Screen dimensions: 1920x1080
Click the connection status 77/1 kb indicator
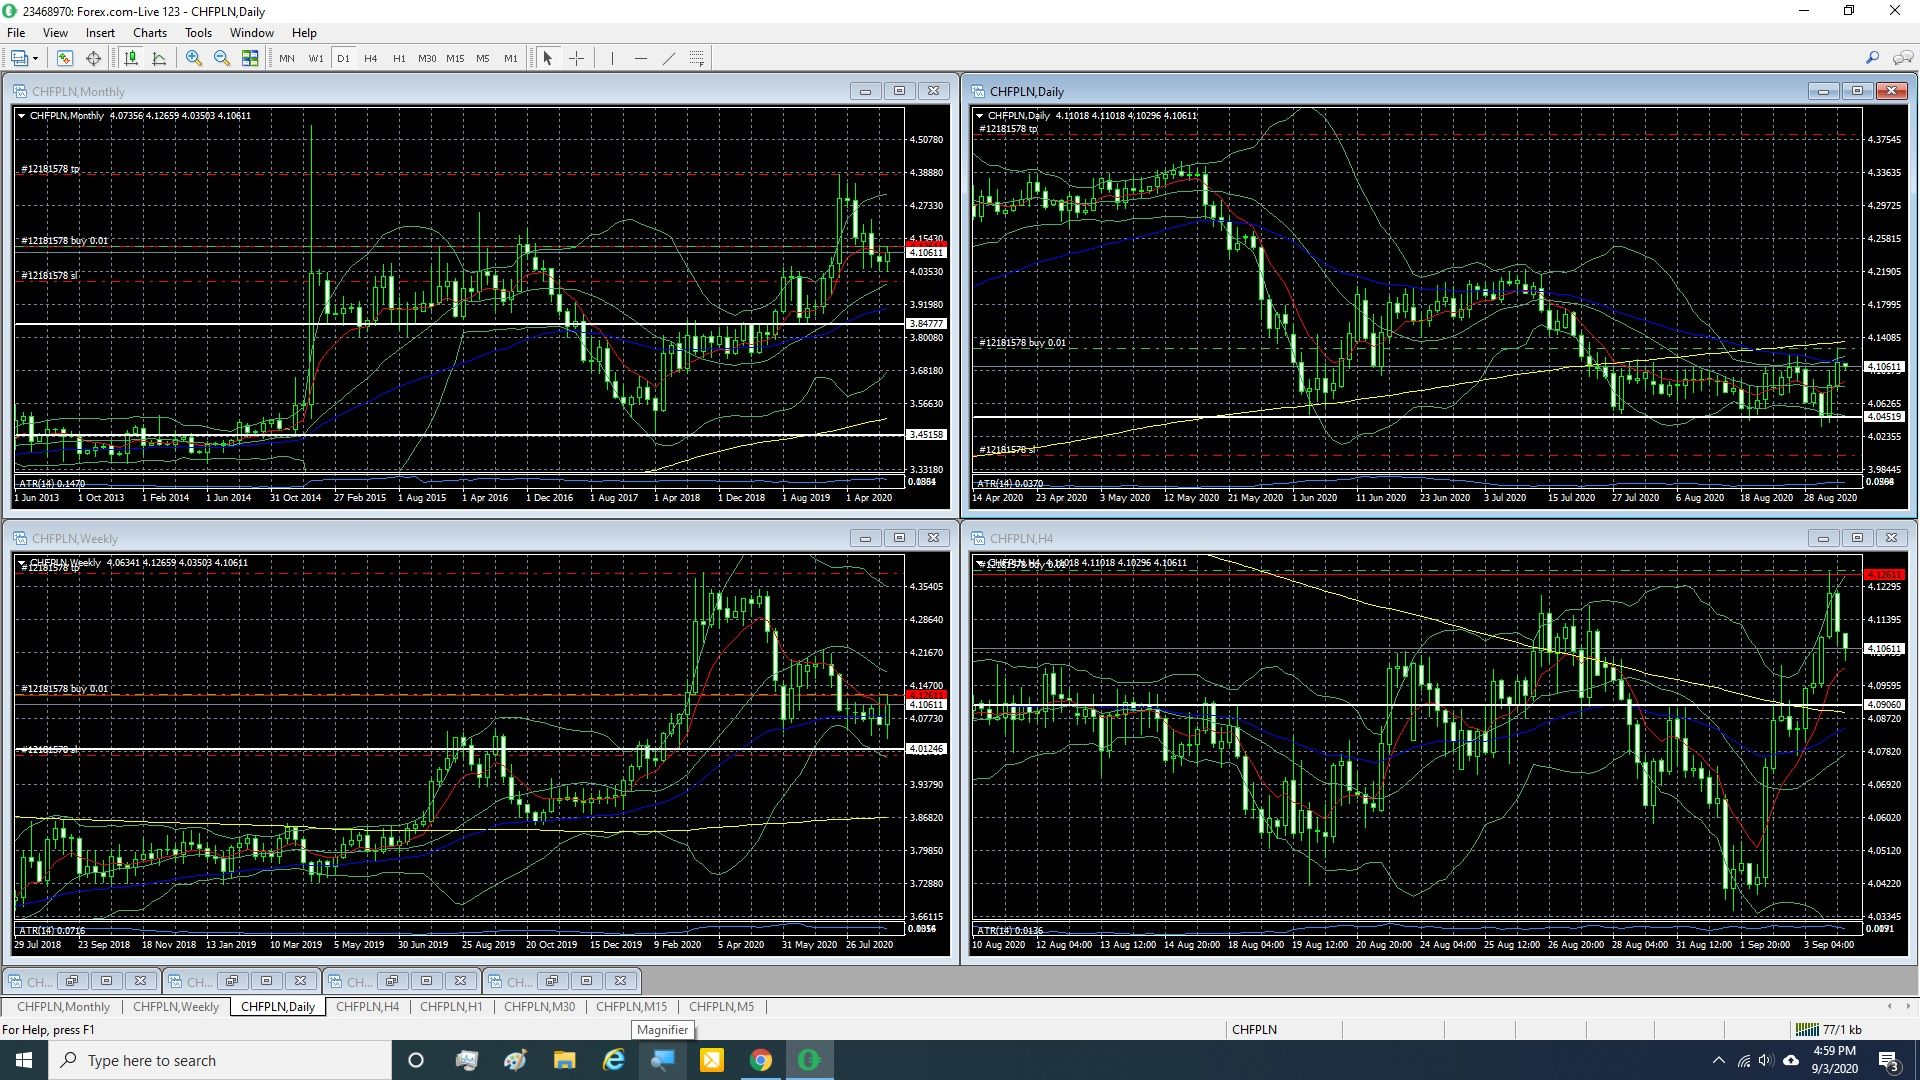tap(1829, 1030)
